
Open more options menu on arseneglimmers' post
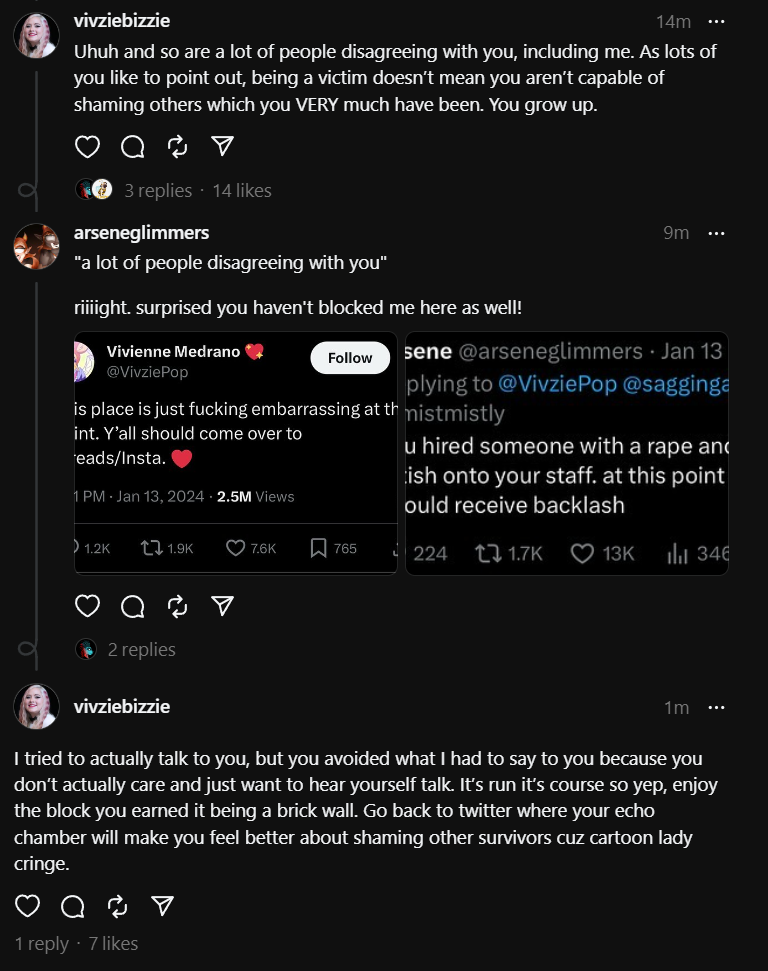click(716, 233)
